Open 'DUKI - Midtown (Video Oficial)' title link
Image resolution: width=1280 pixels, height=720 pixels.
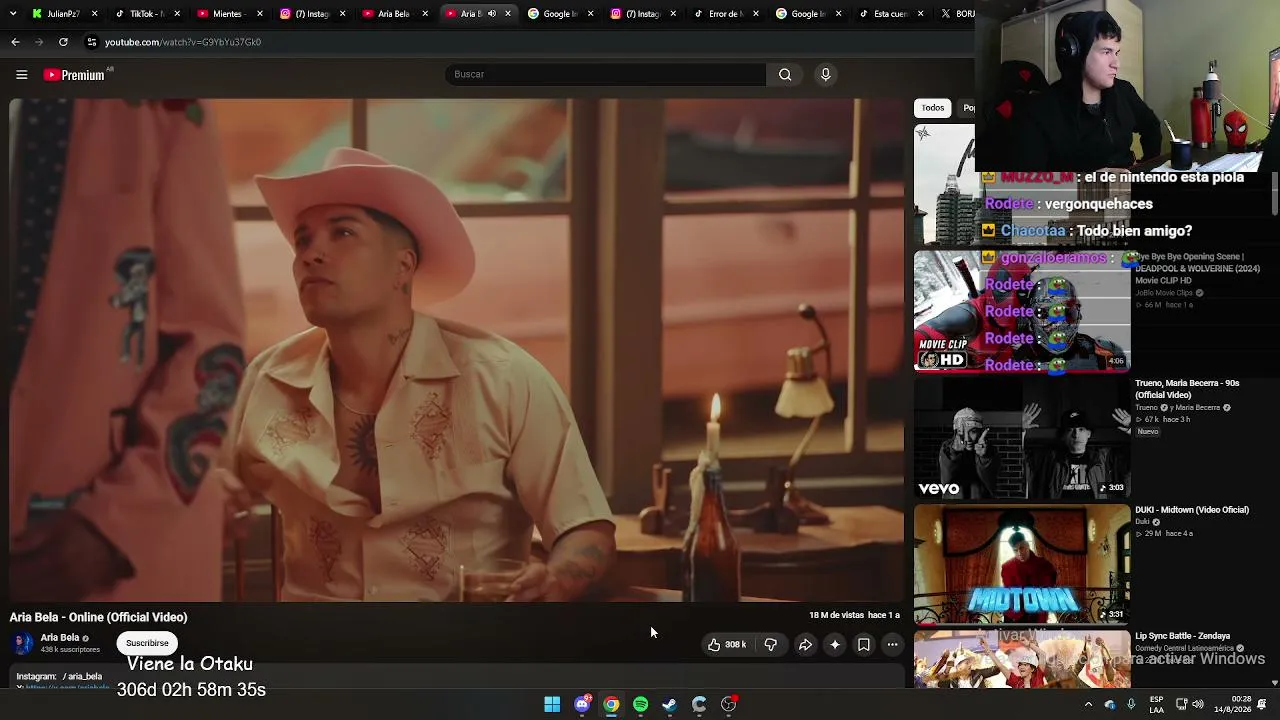tap(1192, 510)
